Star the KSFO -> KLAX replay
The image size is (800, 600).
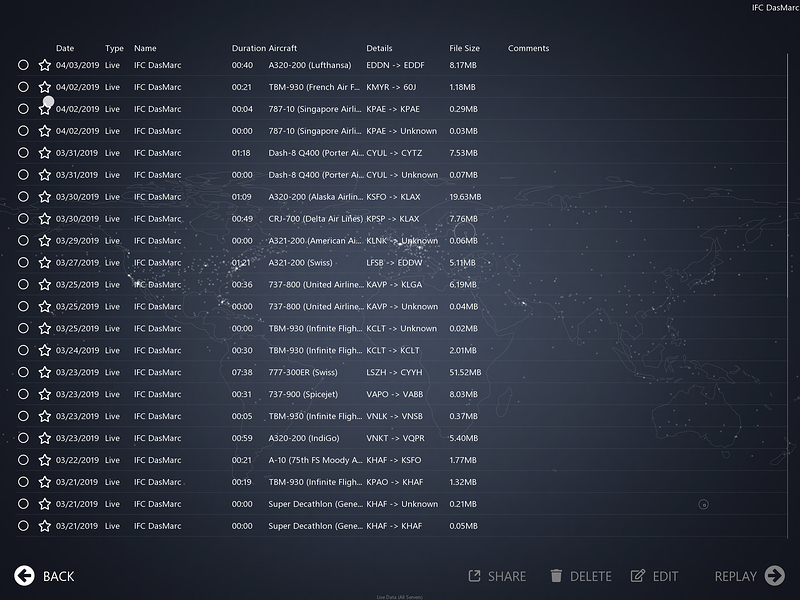coord(45,197)
